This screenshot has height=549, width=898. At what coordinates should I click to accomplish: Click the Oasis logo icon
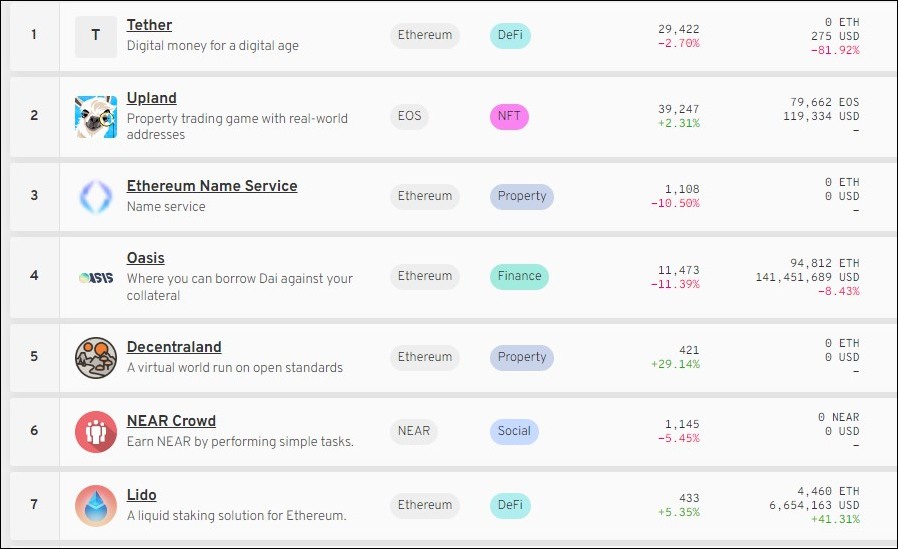tap(96, 278)
